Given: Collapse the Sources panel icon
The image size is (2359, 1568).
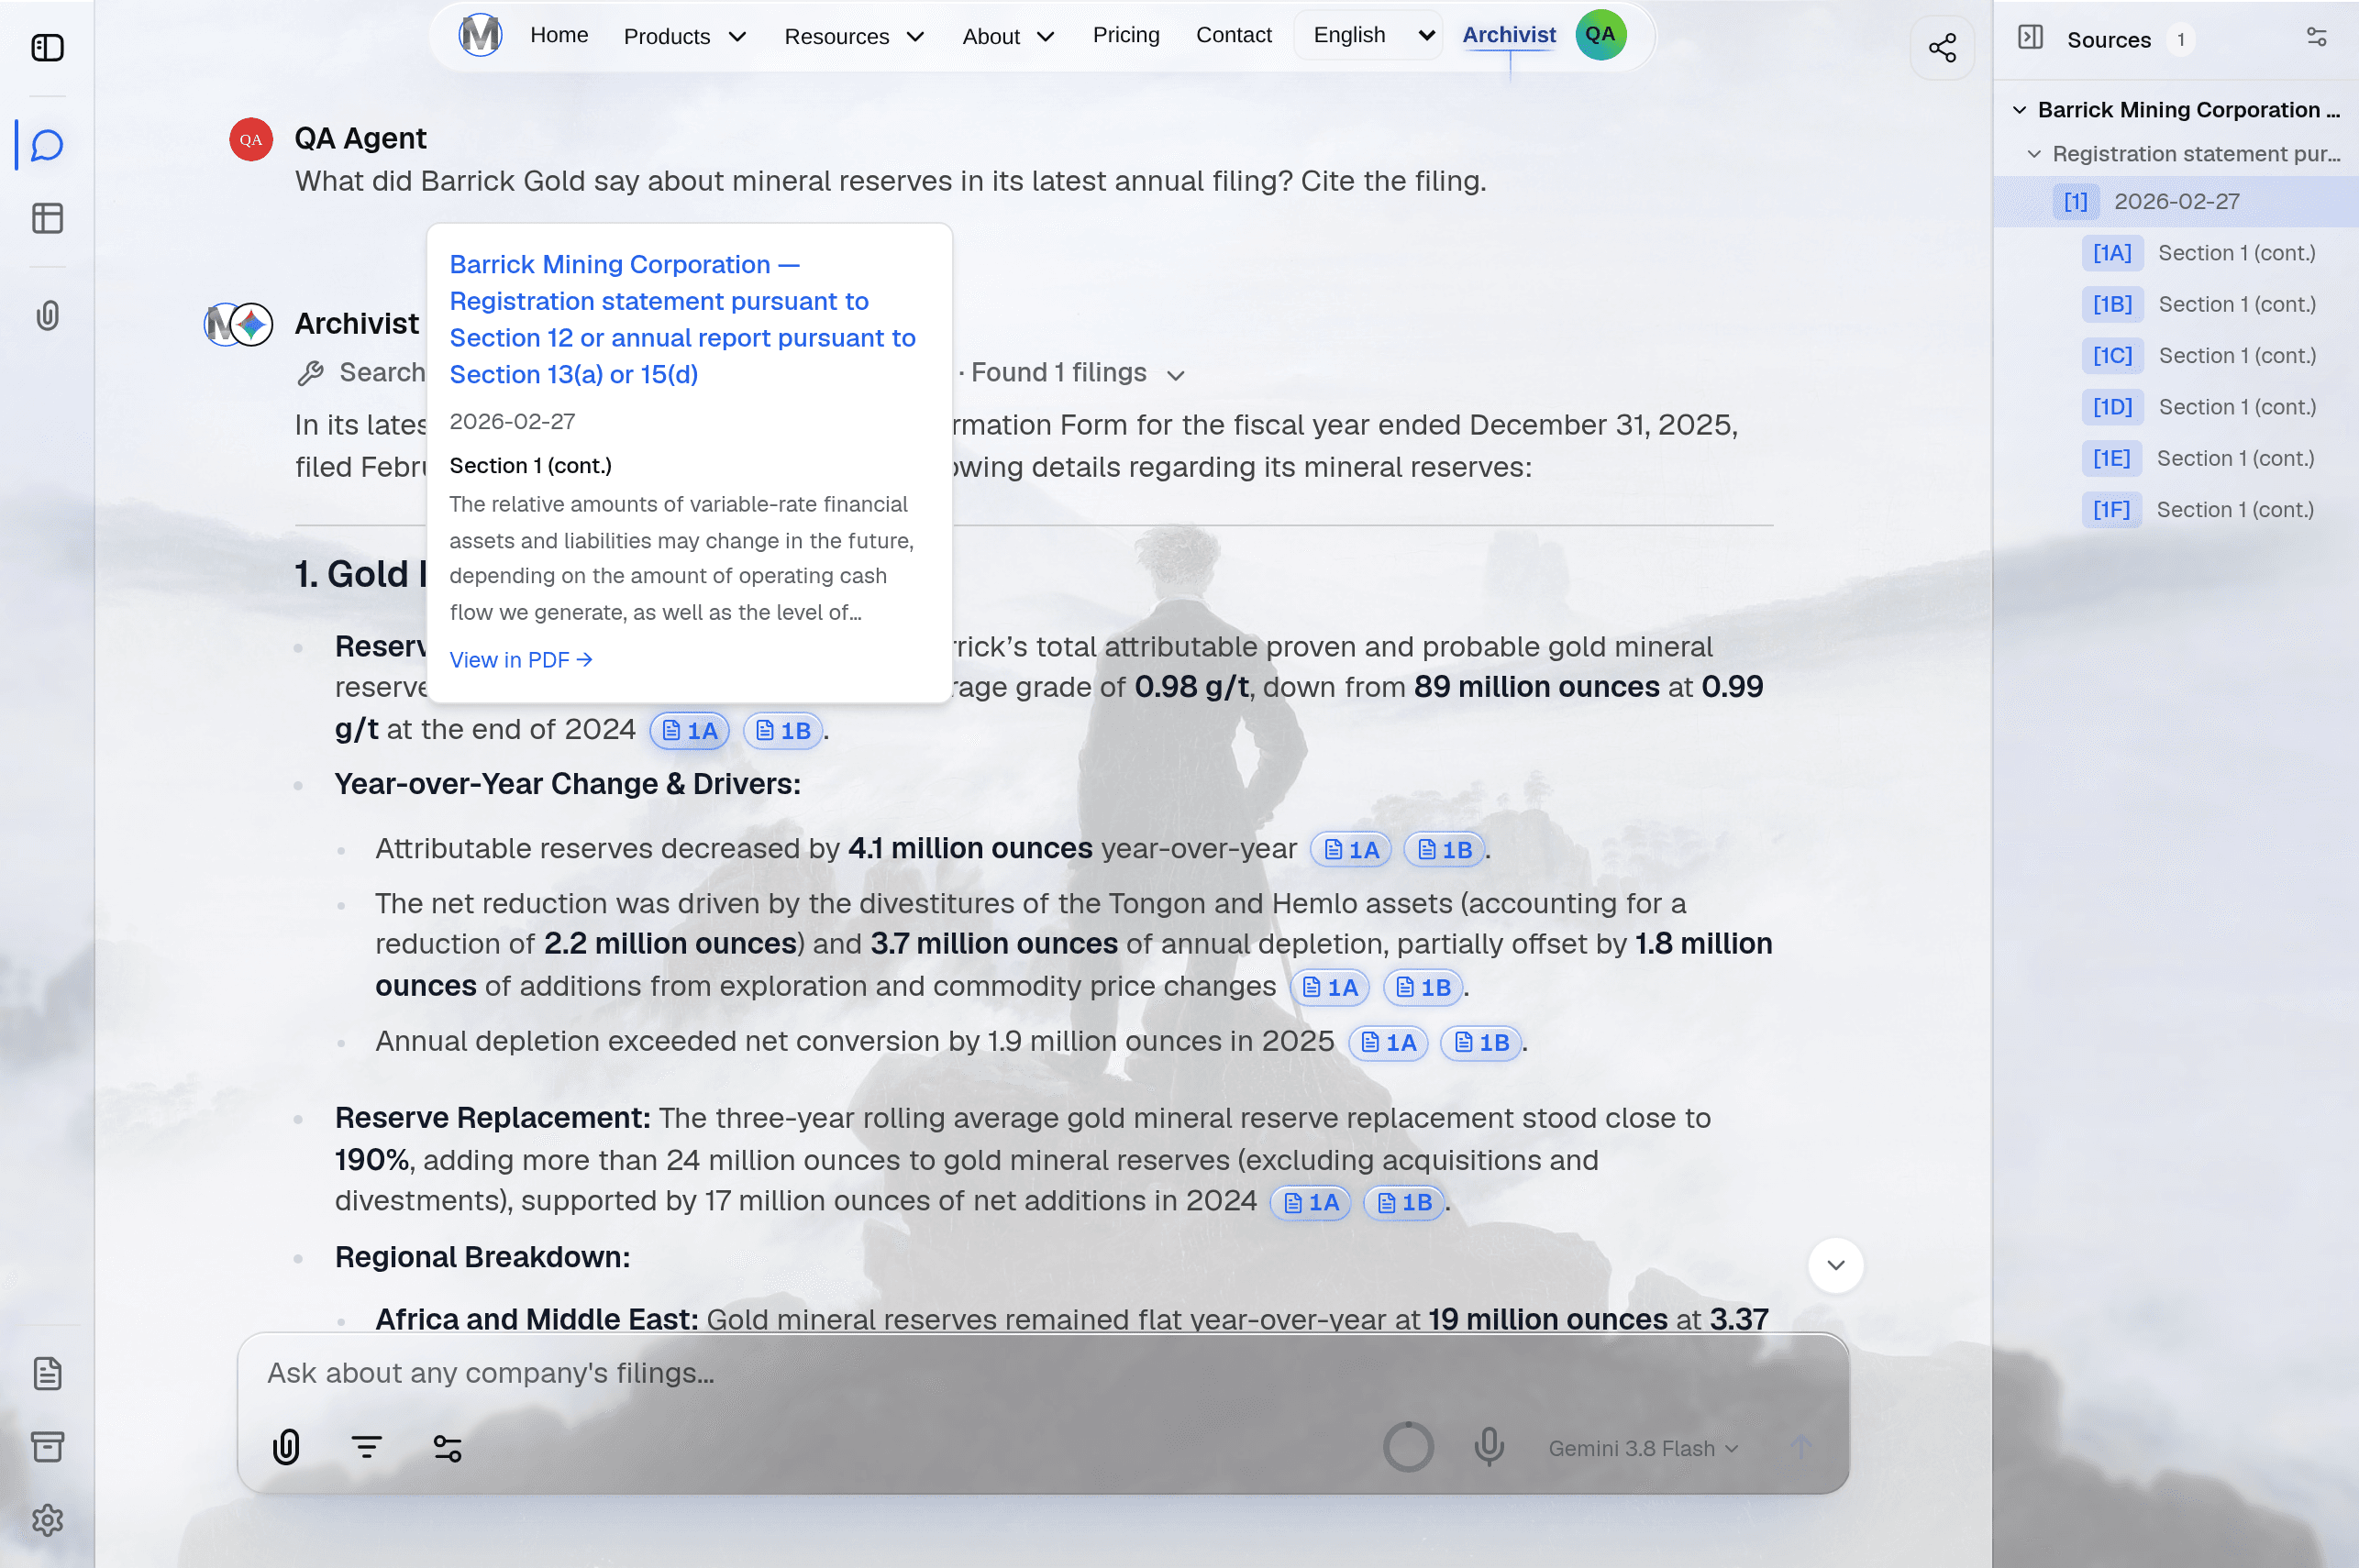Looking at the screenshot, I should coord(2029,38).
